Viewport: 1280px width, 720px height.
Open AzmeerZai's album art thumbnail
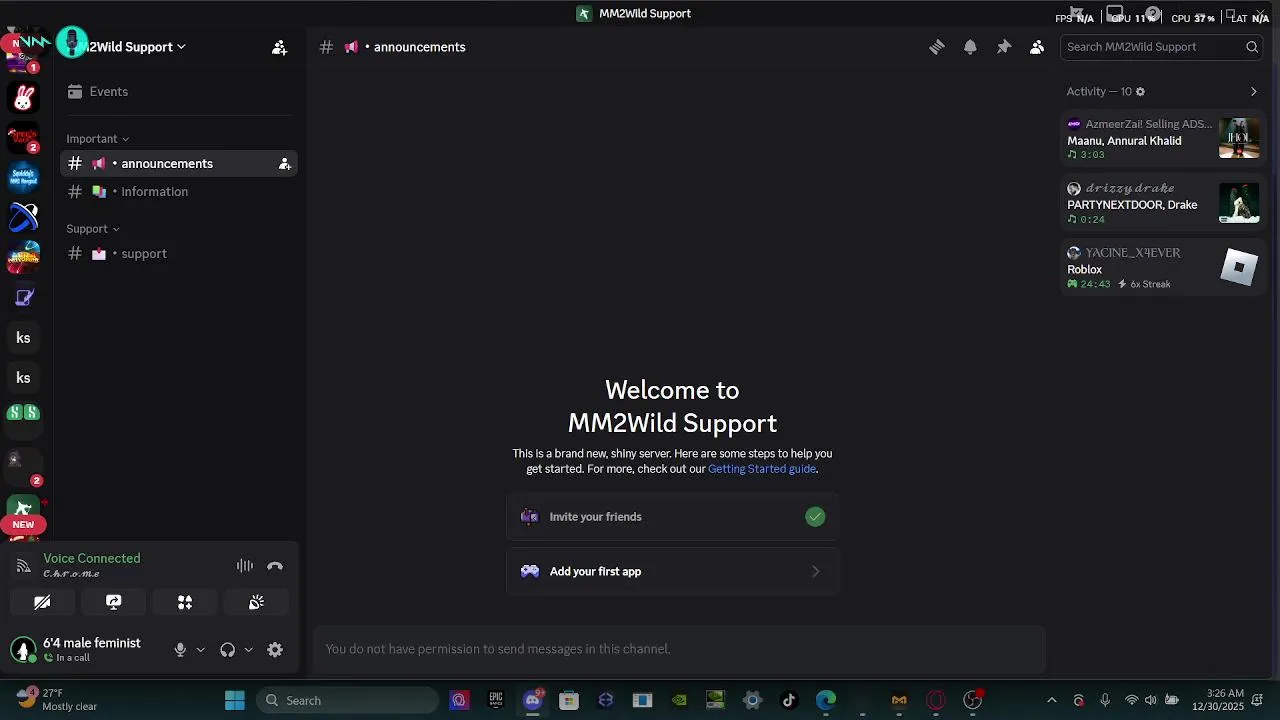tap(1239, 138)
